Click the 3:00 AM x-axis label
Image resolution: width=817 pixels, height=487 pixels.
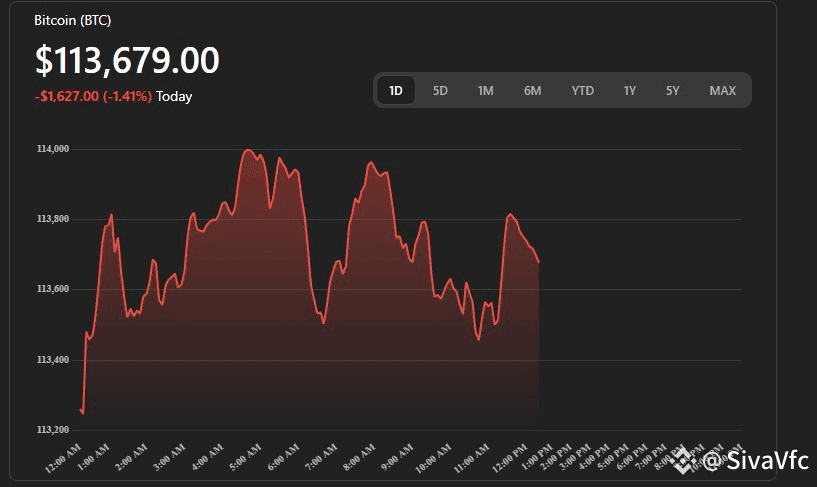tap(170, 457)
